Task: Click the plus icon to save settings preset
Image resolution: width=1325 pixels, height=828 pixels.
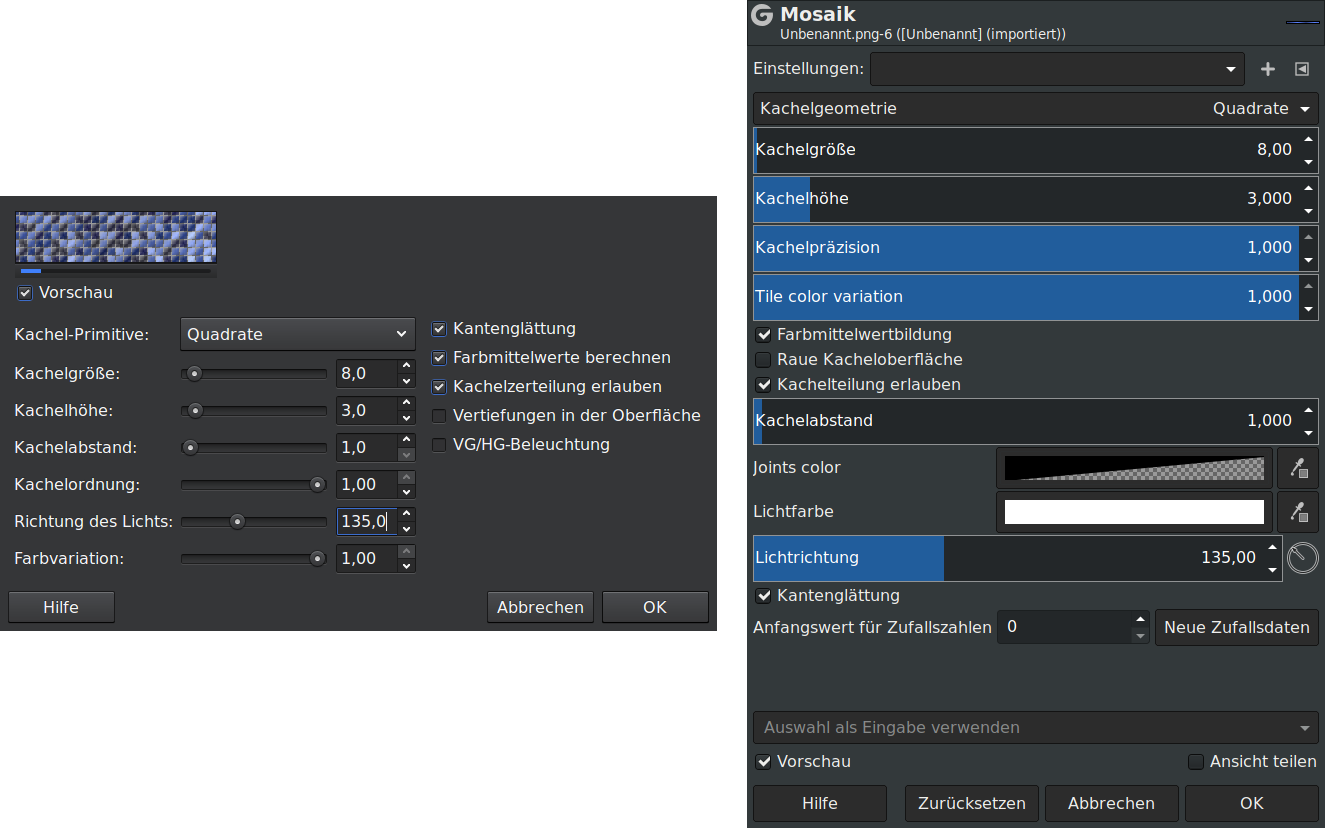Action: pyautogui.click(x=1267, y=69)
